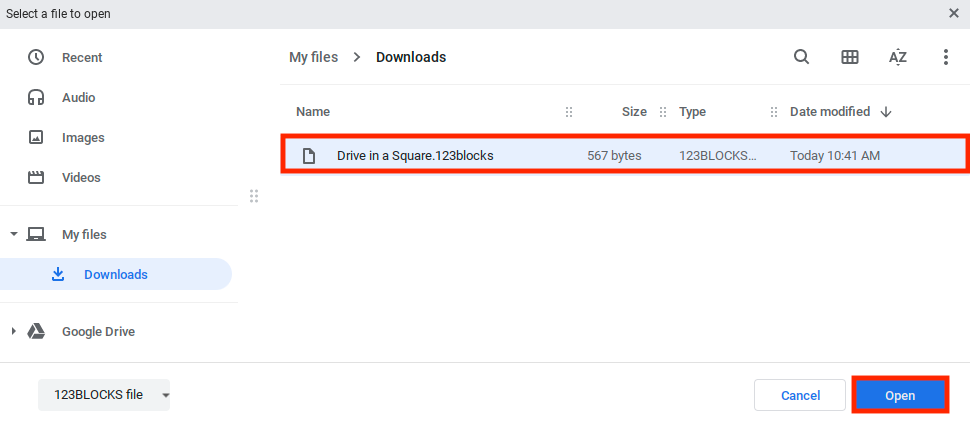Viewport: 970px width, 427px height.
Task: Open the 123BLOCKS file type dropdown
Action: point(104,395)
